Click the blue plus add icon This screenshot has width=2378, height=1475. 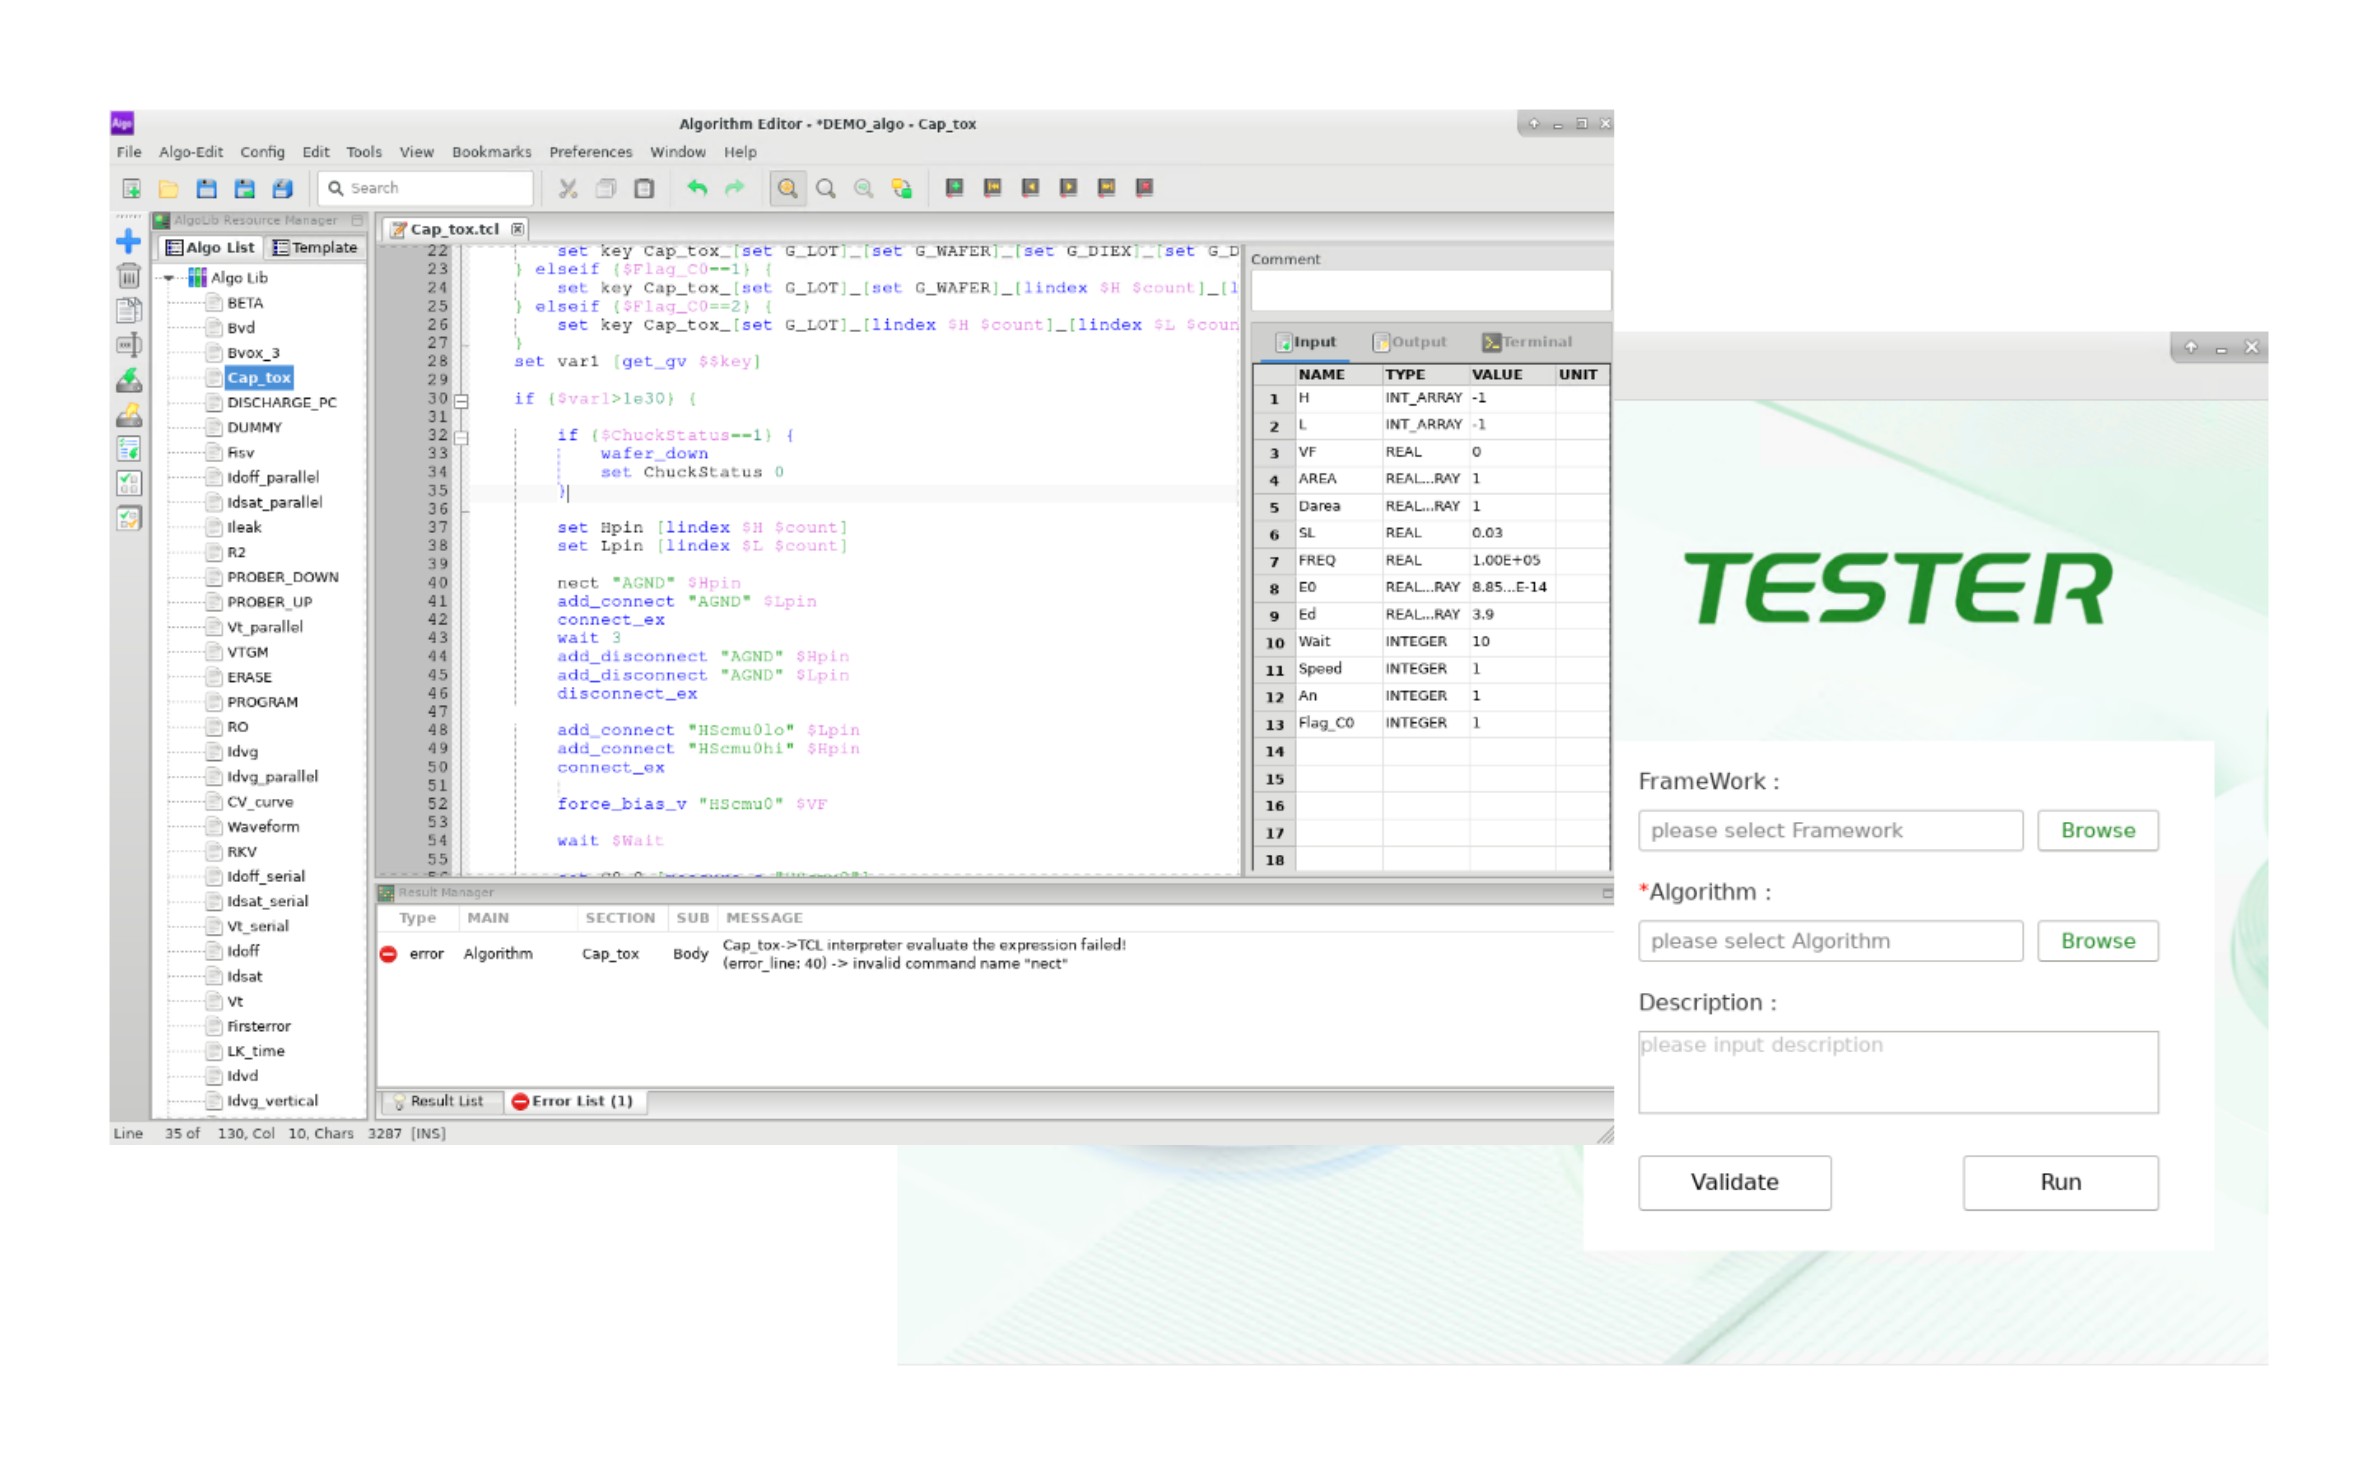pos(129,241)
